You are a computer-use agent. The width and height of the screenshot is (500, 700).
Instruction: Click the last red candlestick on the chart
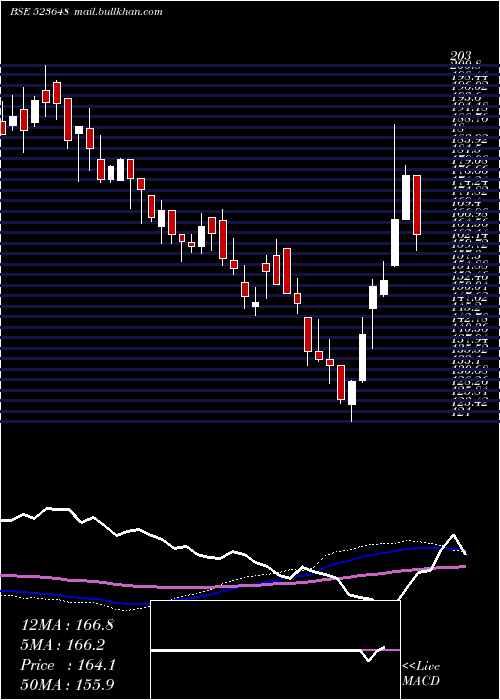[x=417, y=205]
